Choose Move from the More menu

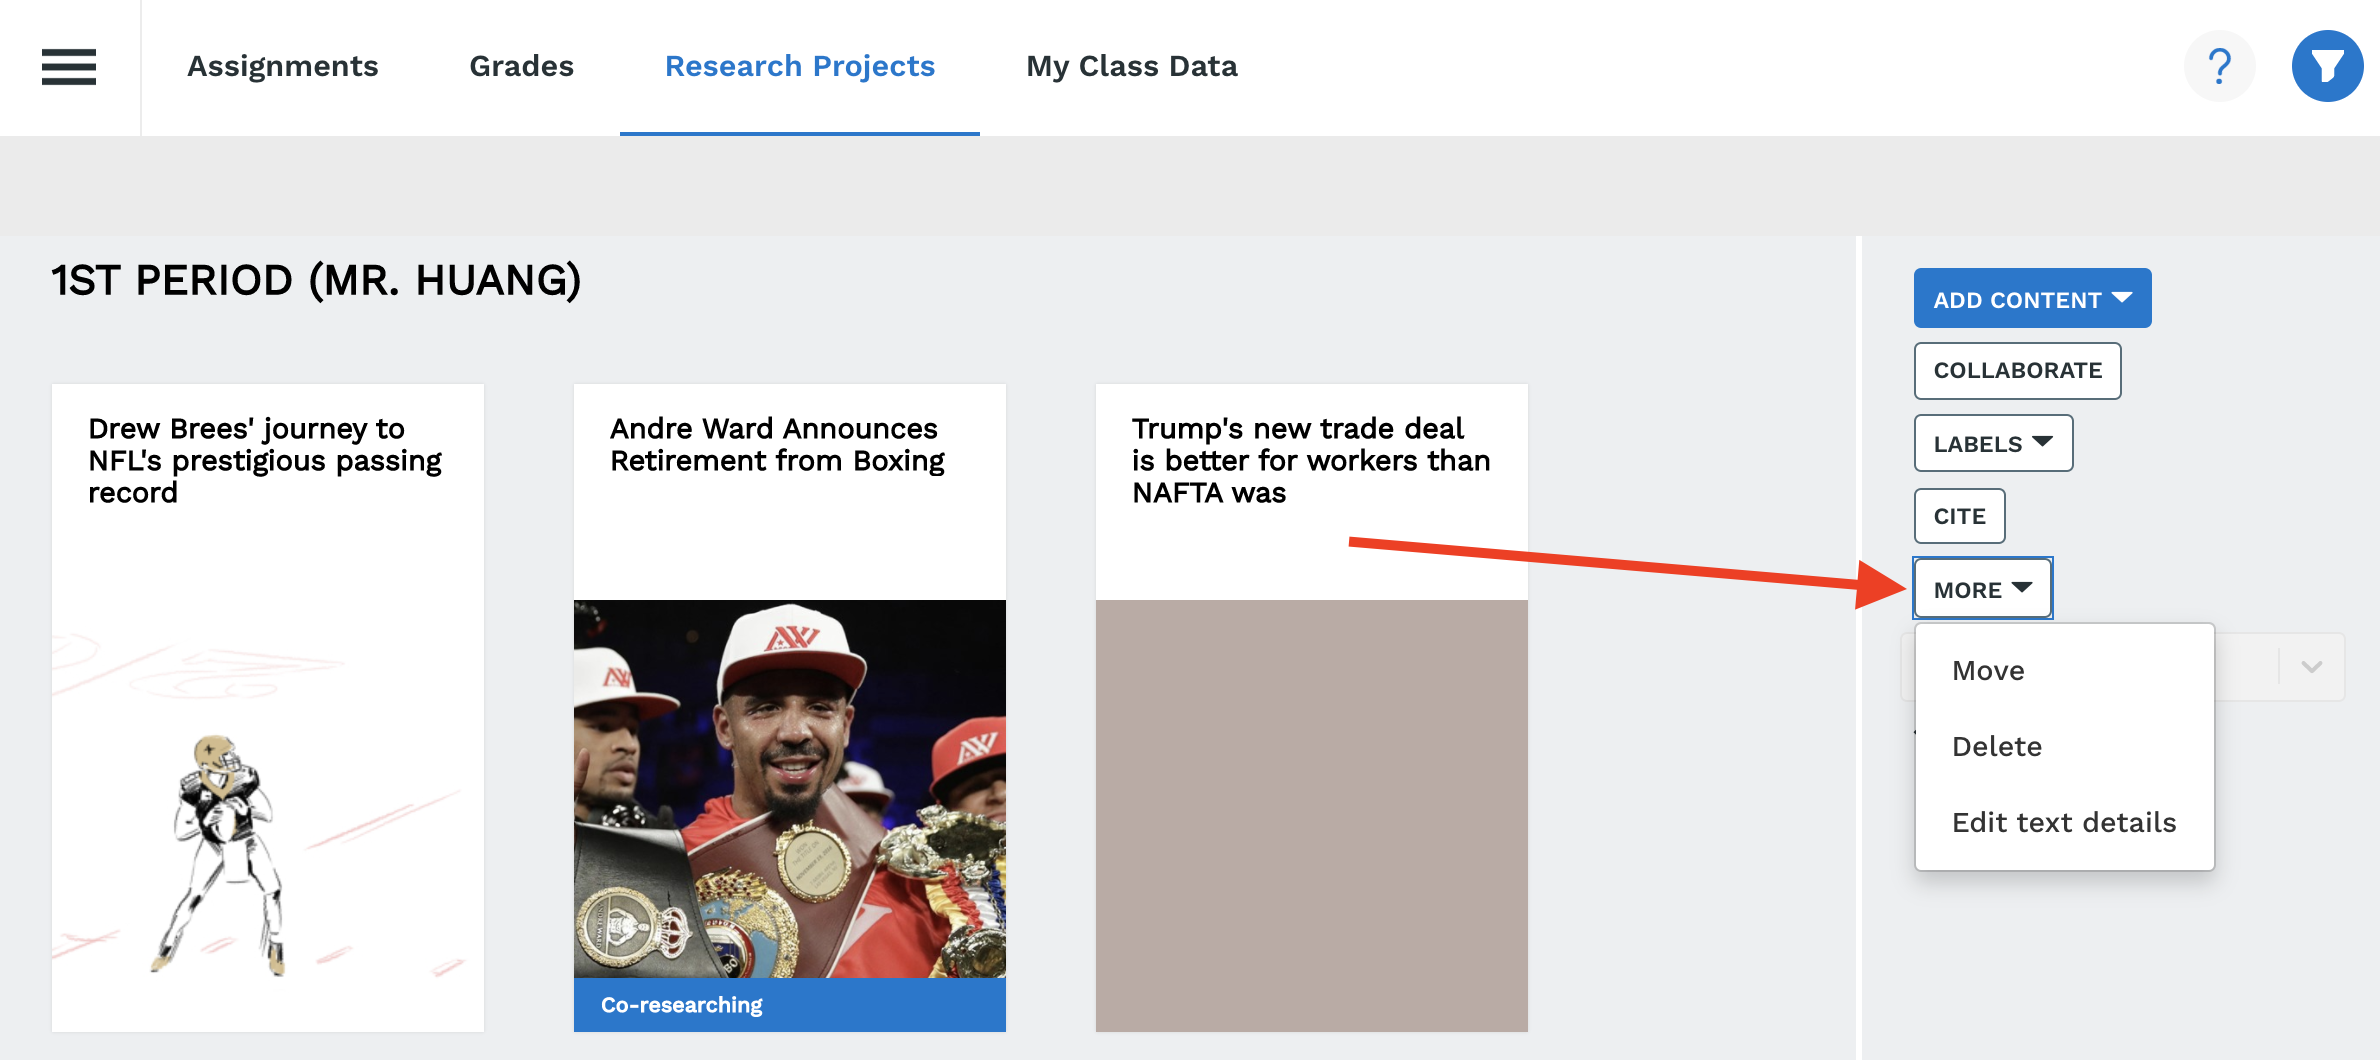1988,671
